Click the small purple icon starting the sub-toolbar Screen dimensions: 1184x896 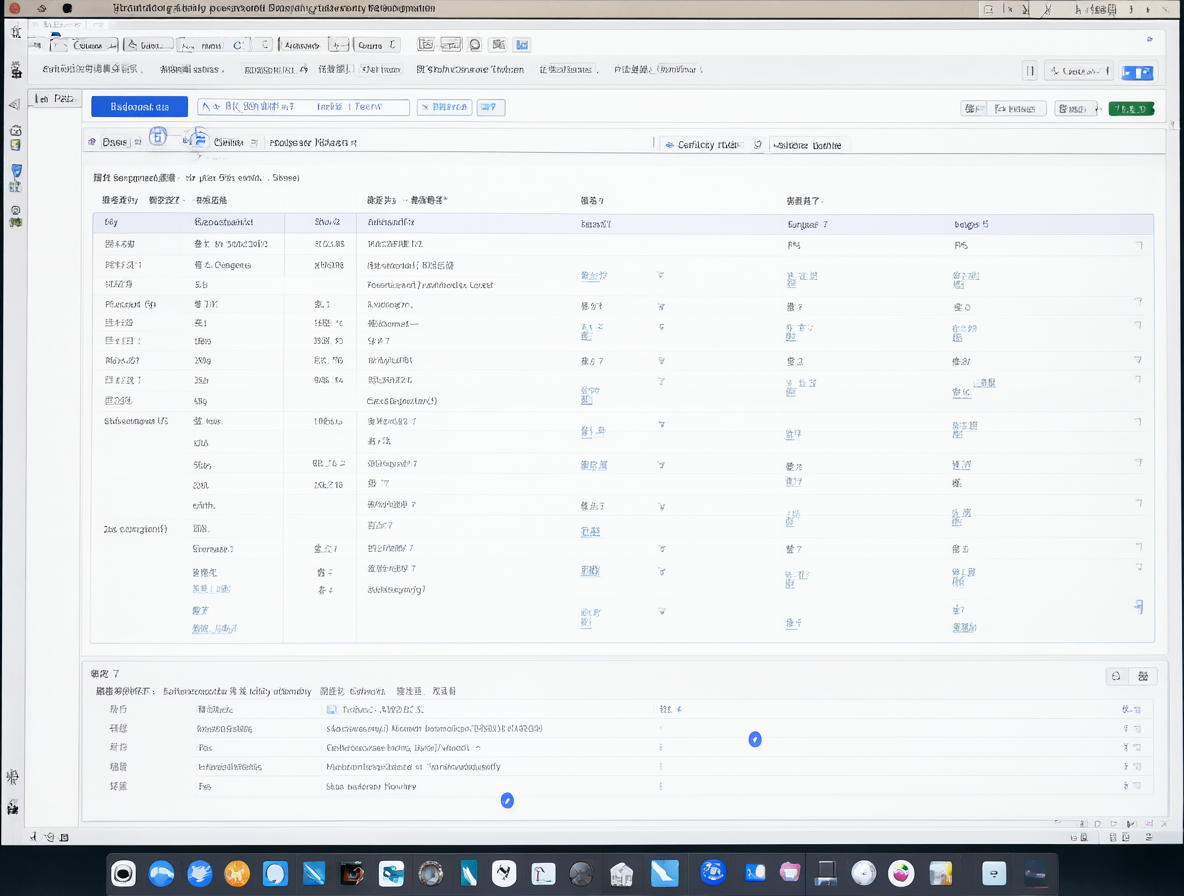click(x=92, y=142)
